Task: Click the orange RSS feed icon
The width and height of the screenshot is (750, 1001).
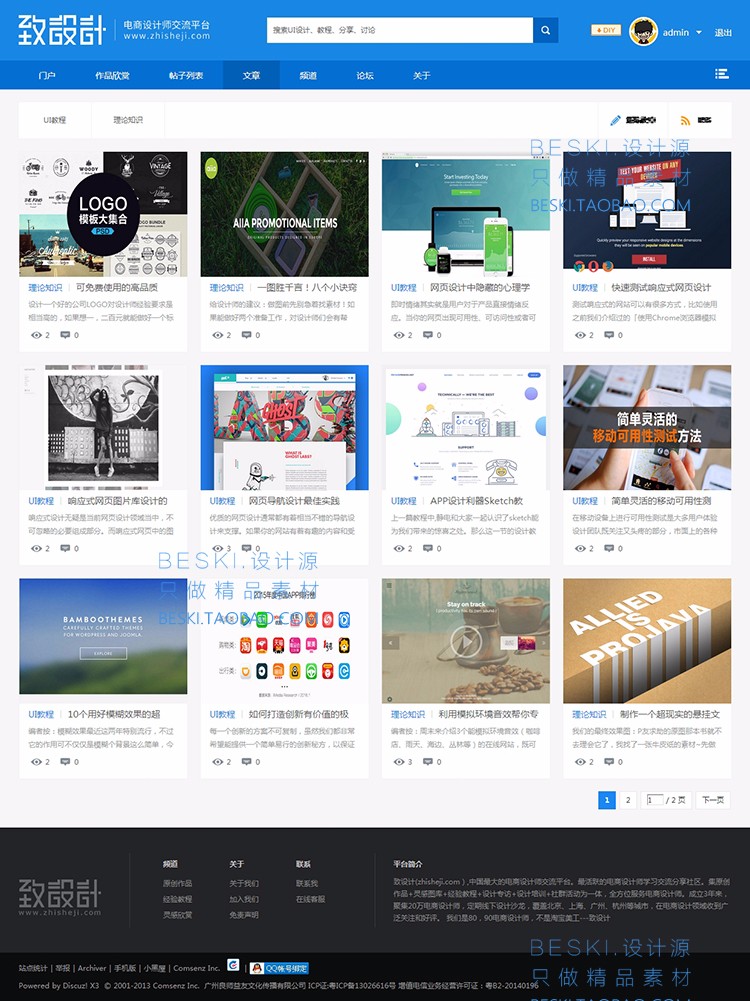Action: (686, 120)
